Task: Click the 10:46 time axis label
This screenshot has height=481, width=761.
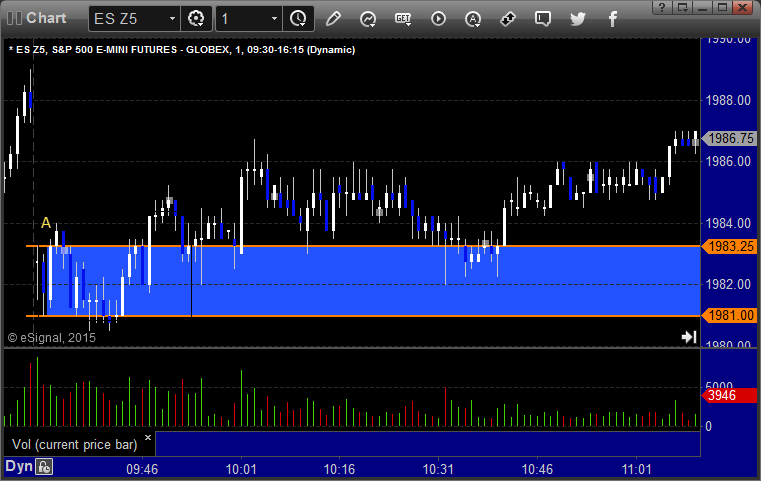Action: [537, 469]
